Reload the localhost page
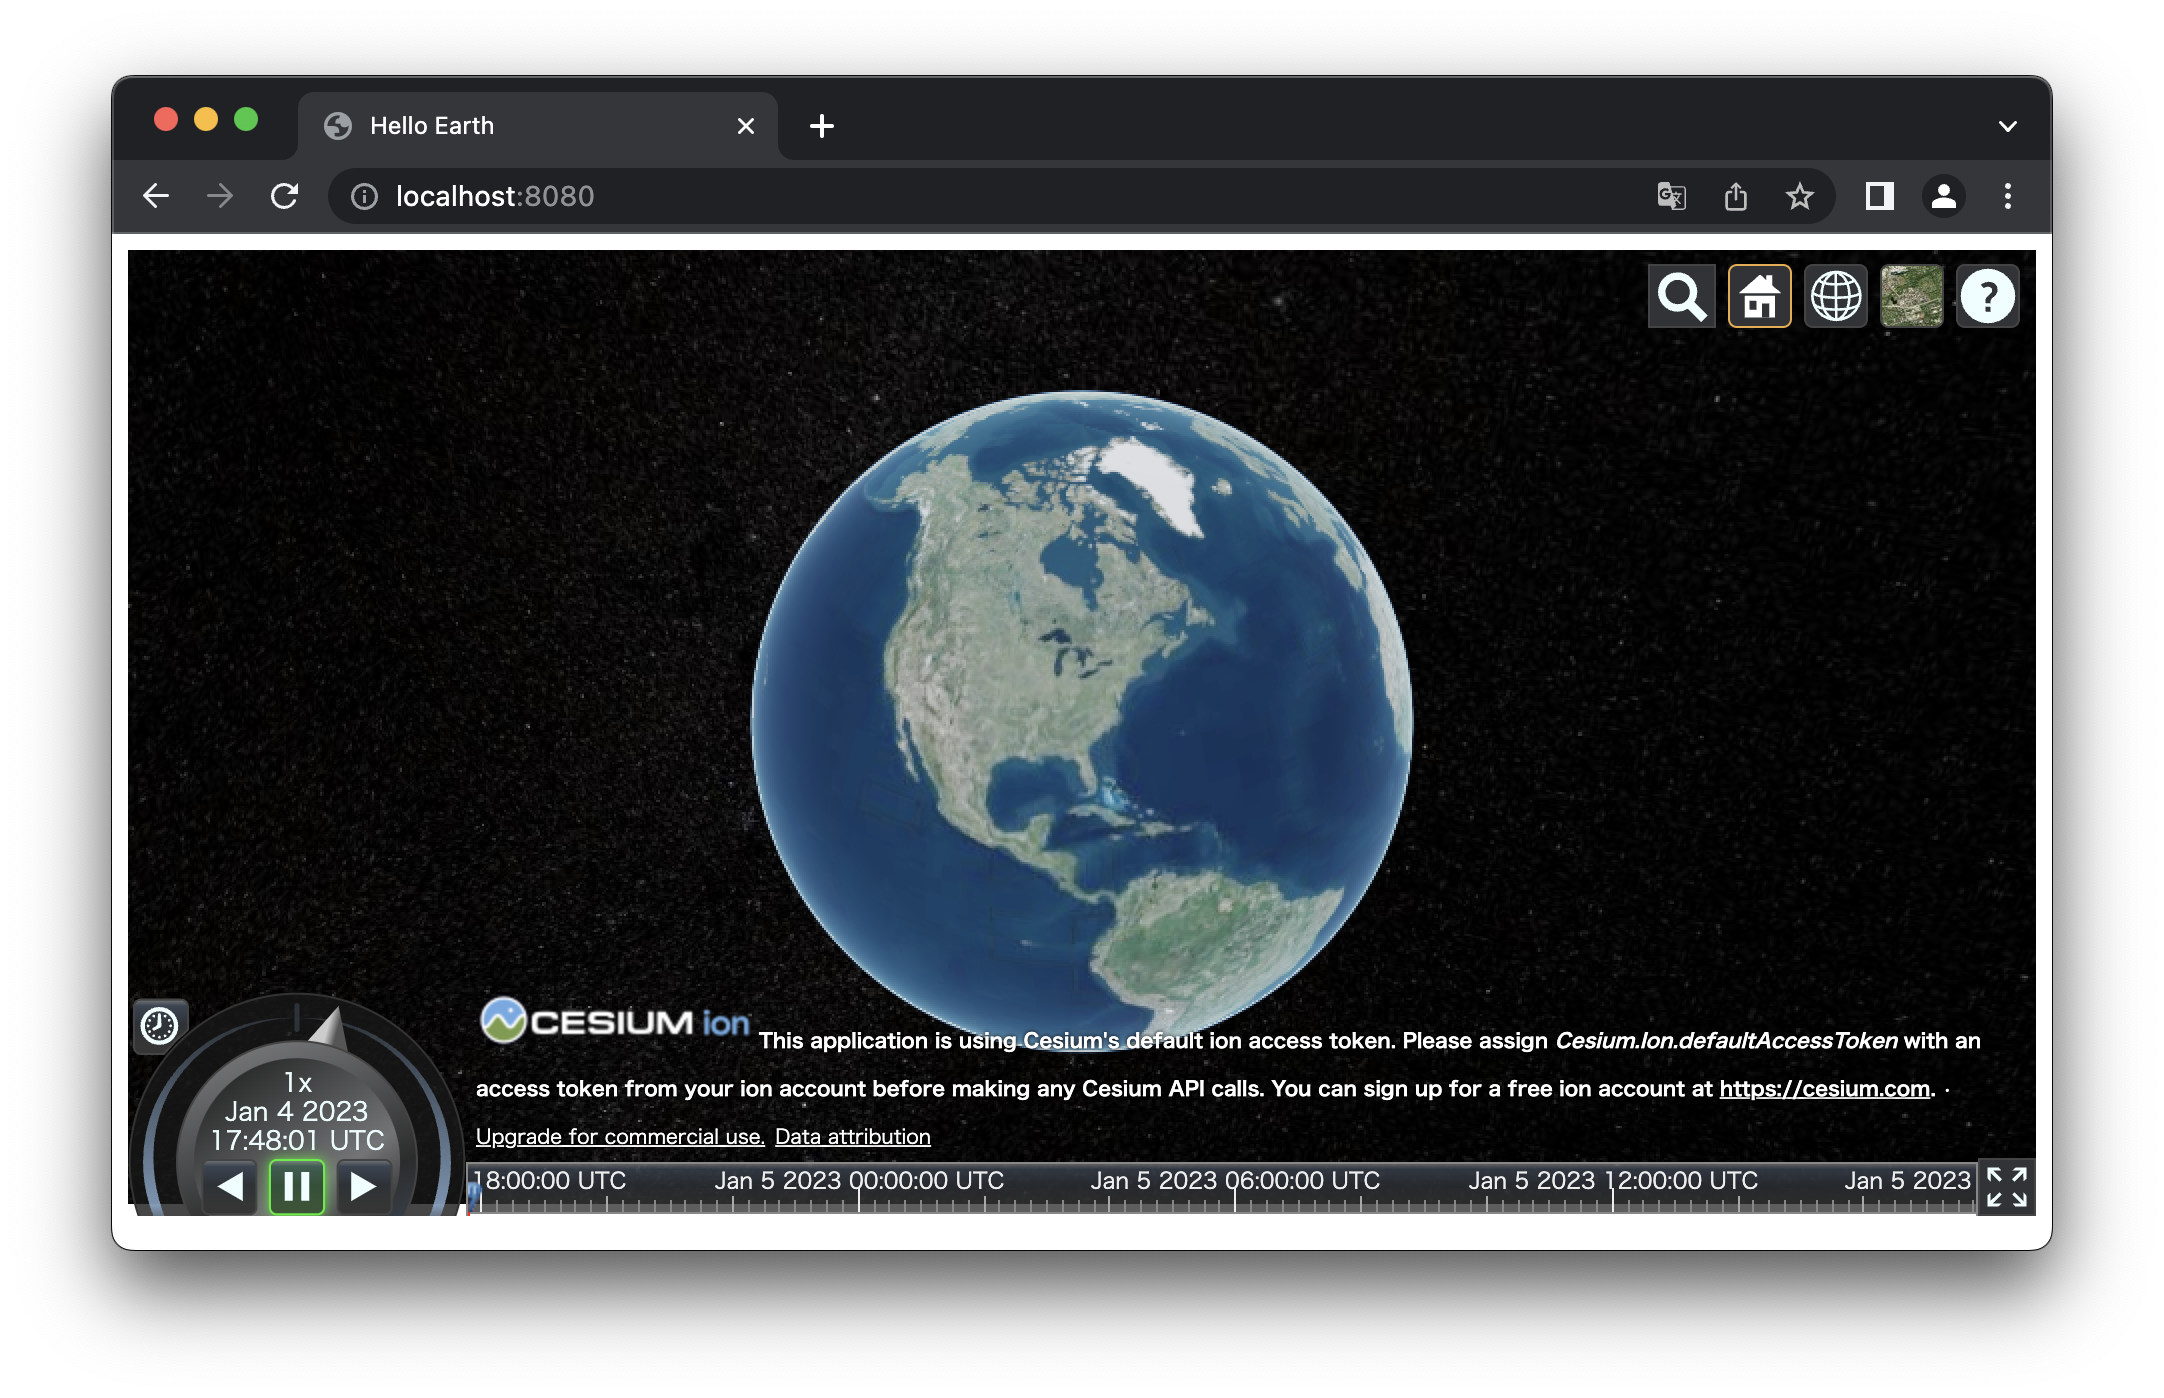This screenshot has width=2164, height=1398. 285,196
